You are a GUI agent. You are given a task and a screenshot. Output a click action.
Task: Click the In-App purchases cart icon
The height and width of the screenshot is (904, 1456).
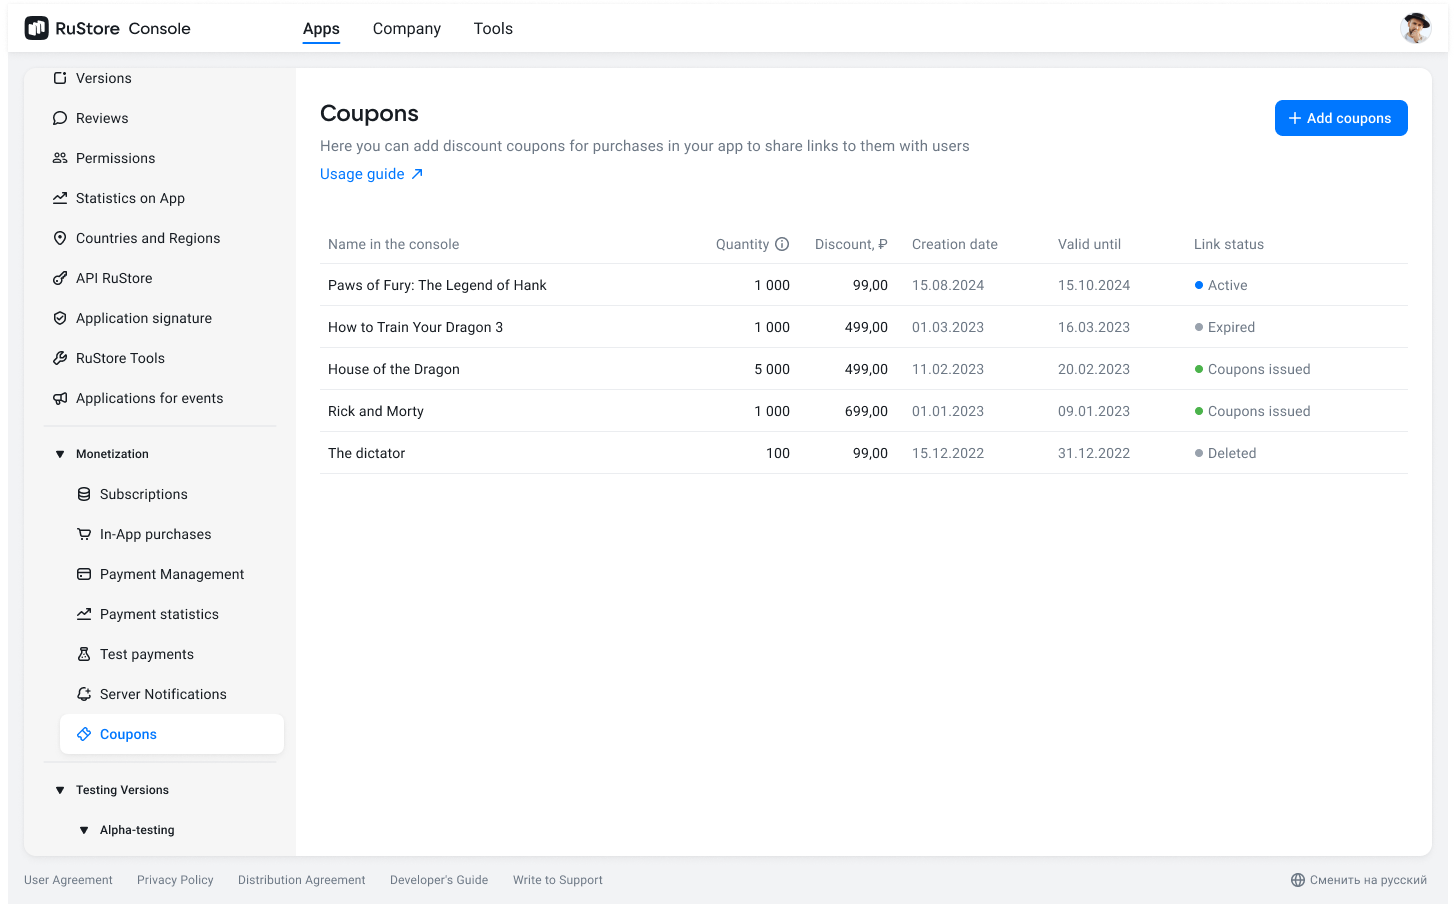point(84,534)
